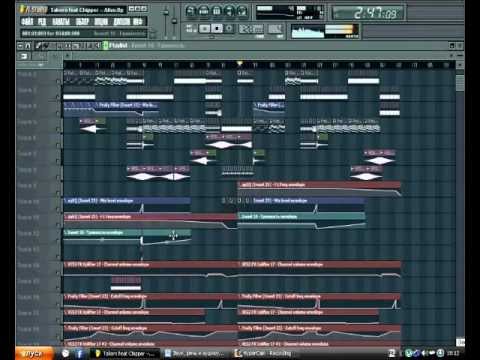Mute Track 3 in the playlist
Image resolution: width=480 pixels, height=360 pixels.
tap(59, 97)
